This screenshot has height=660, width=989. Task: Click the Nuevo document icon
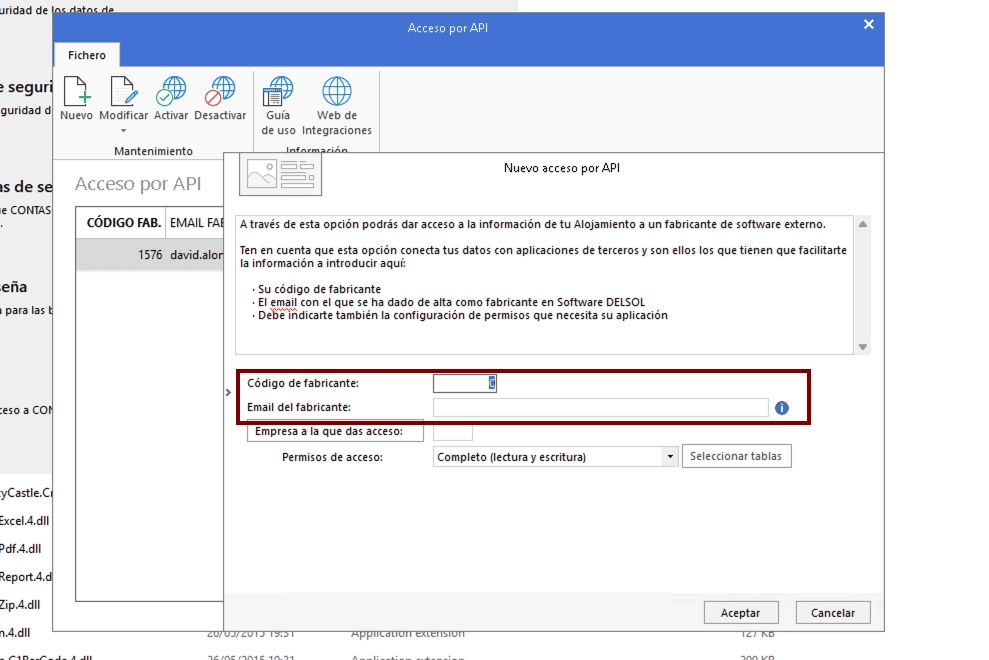tap(76, 91)
